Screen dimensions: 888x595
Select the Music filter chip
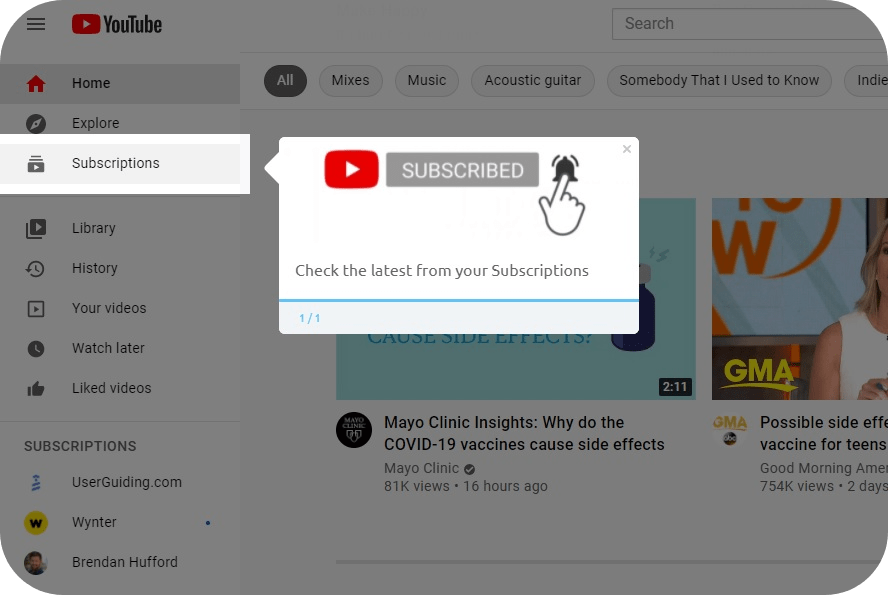[x=426, y=80]
